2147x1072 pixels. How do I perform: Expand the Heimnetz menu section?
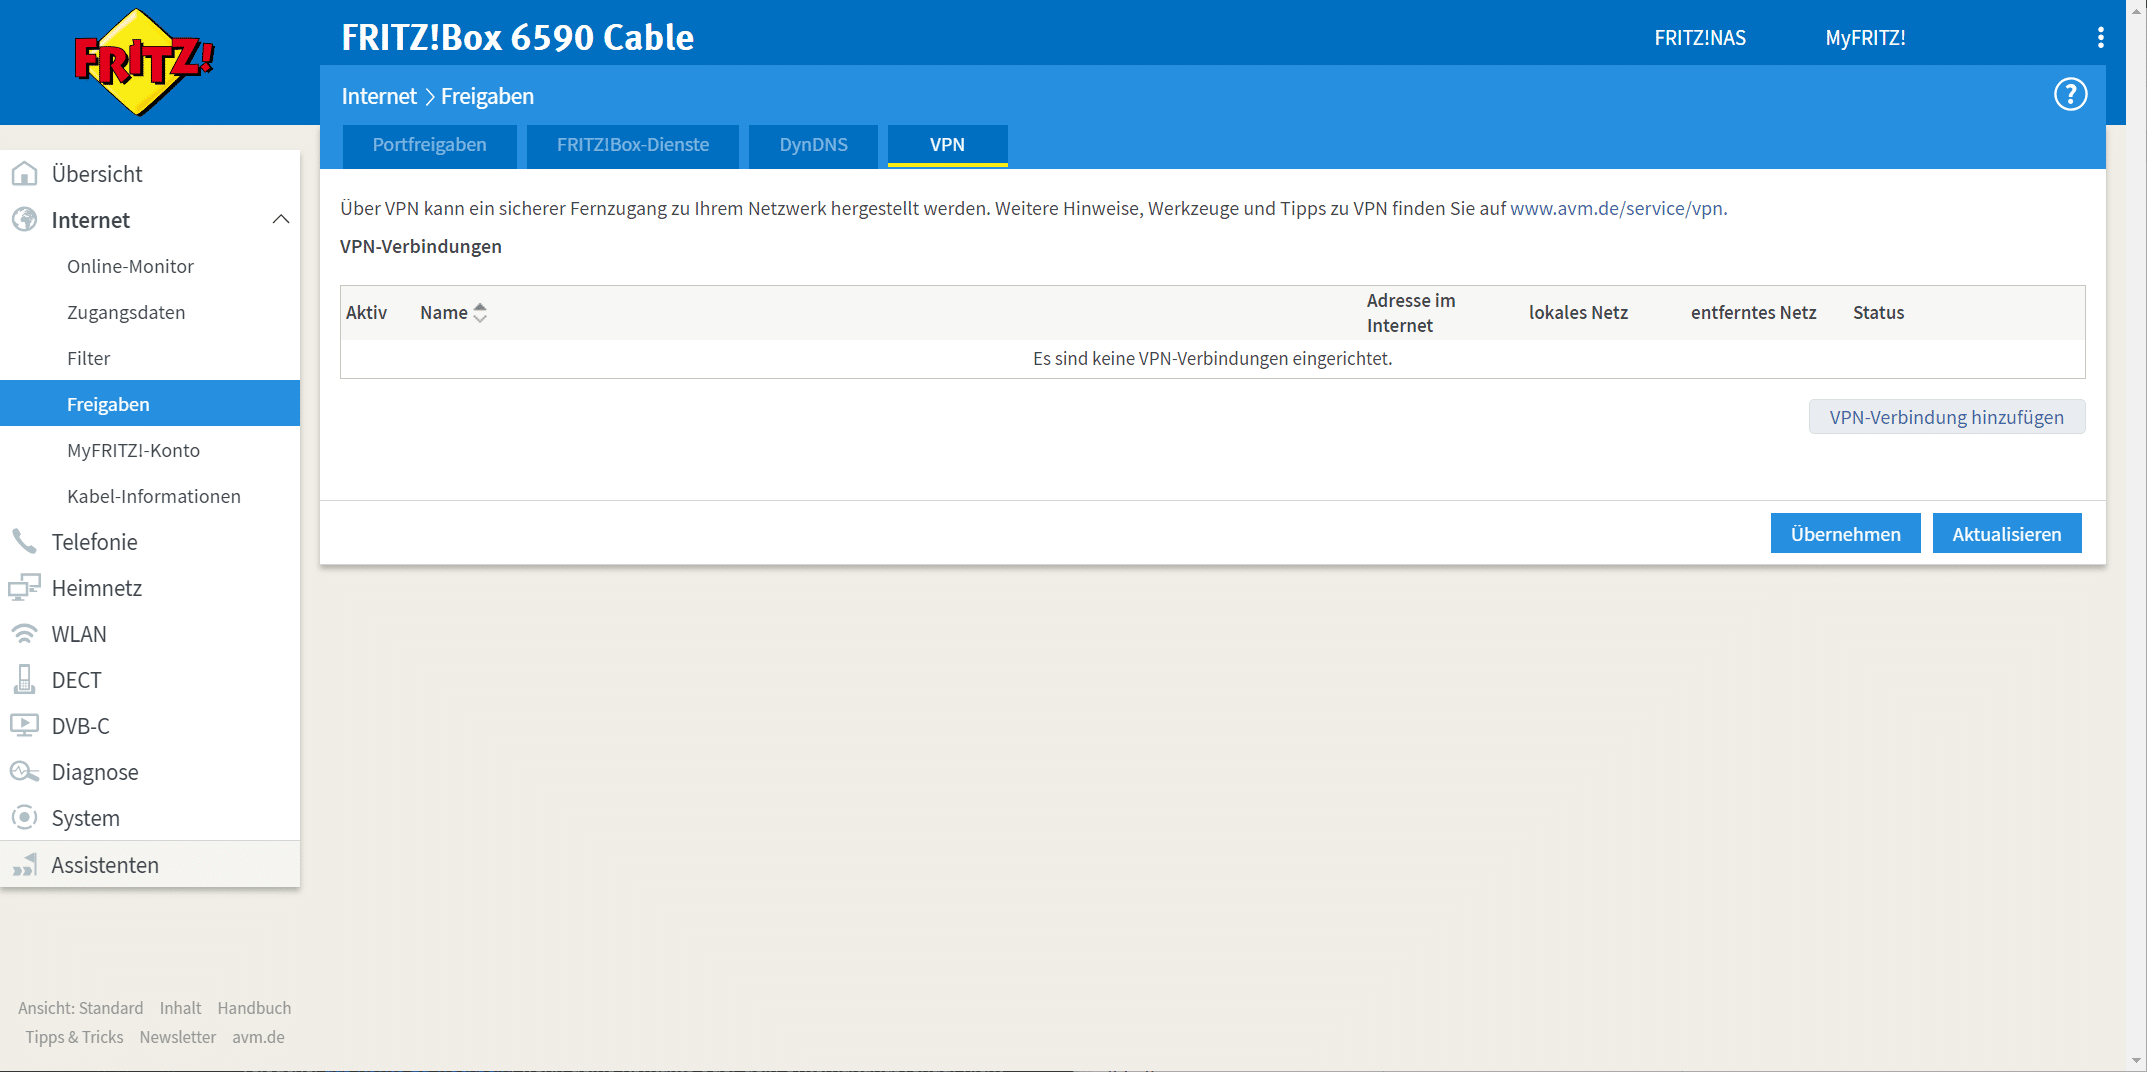(x=96, y=588)
